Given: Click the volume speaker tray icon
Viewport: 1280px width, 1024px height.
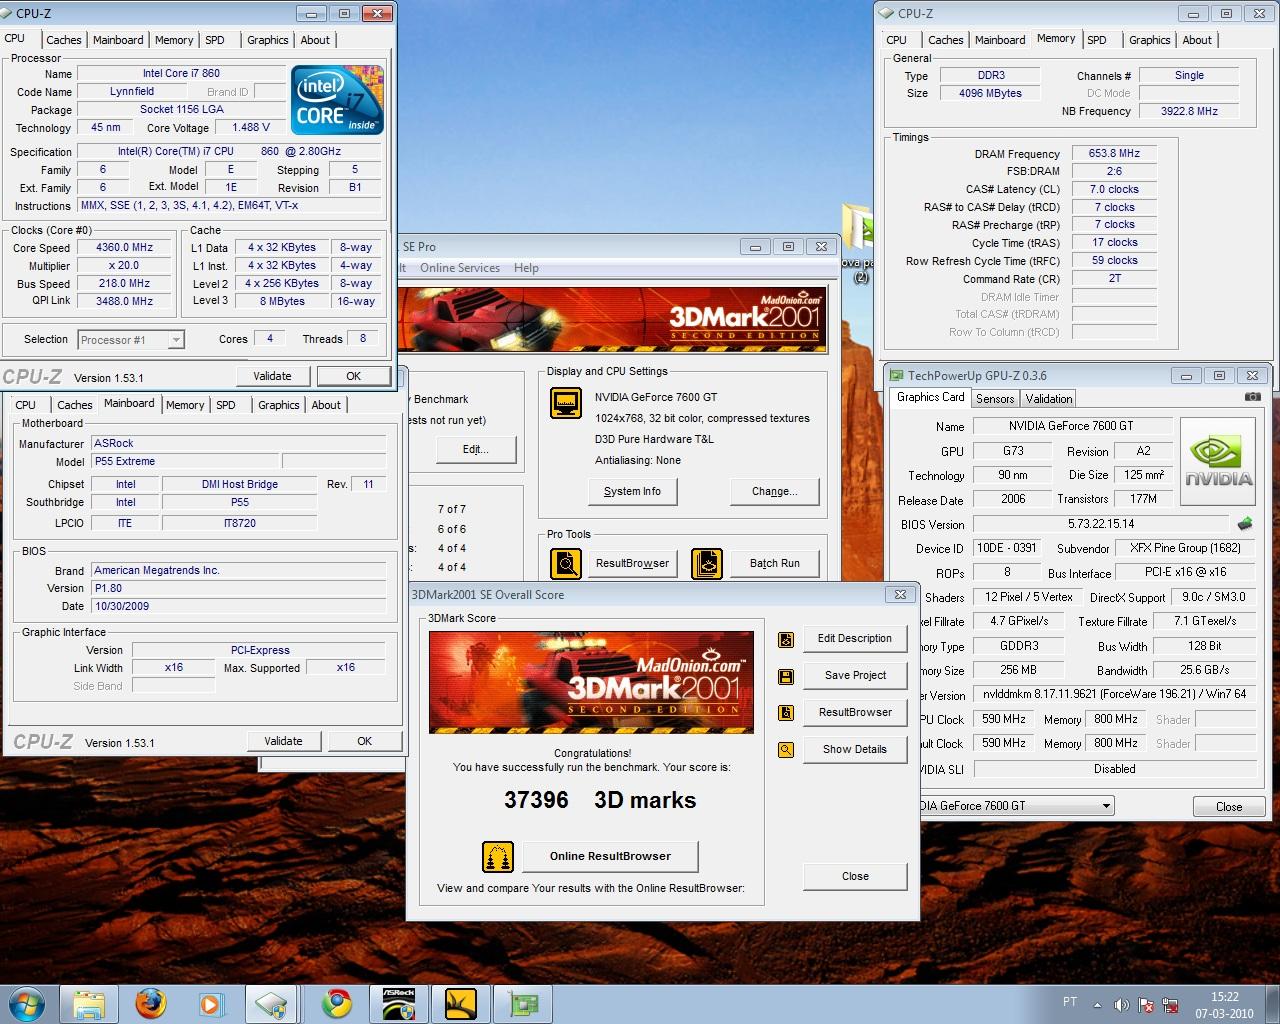Looking at the screenshot, I should tap(1122, 1005).
